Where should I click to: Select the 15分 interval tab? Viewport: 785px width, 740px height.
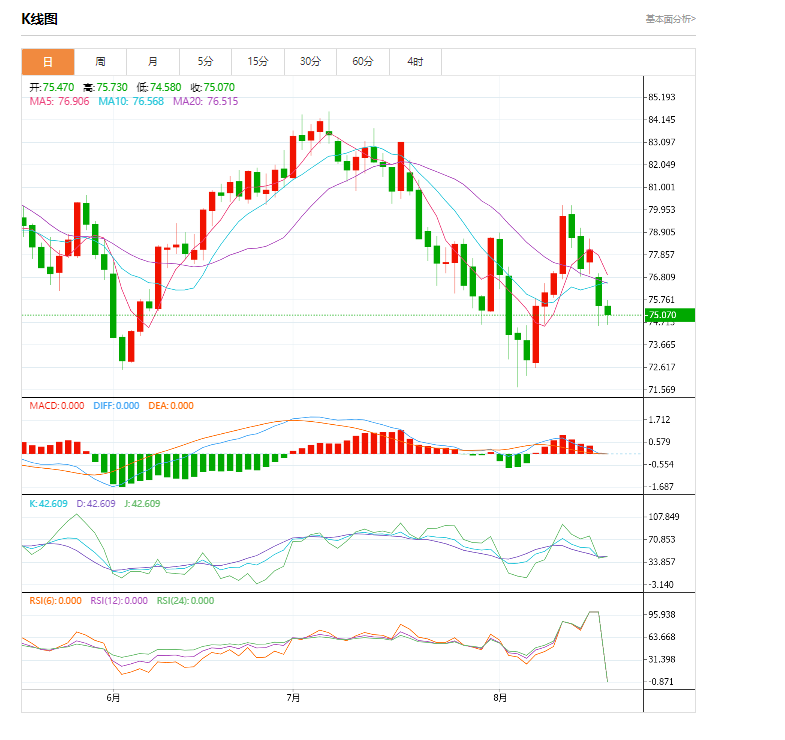258,62
